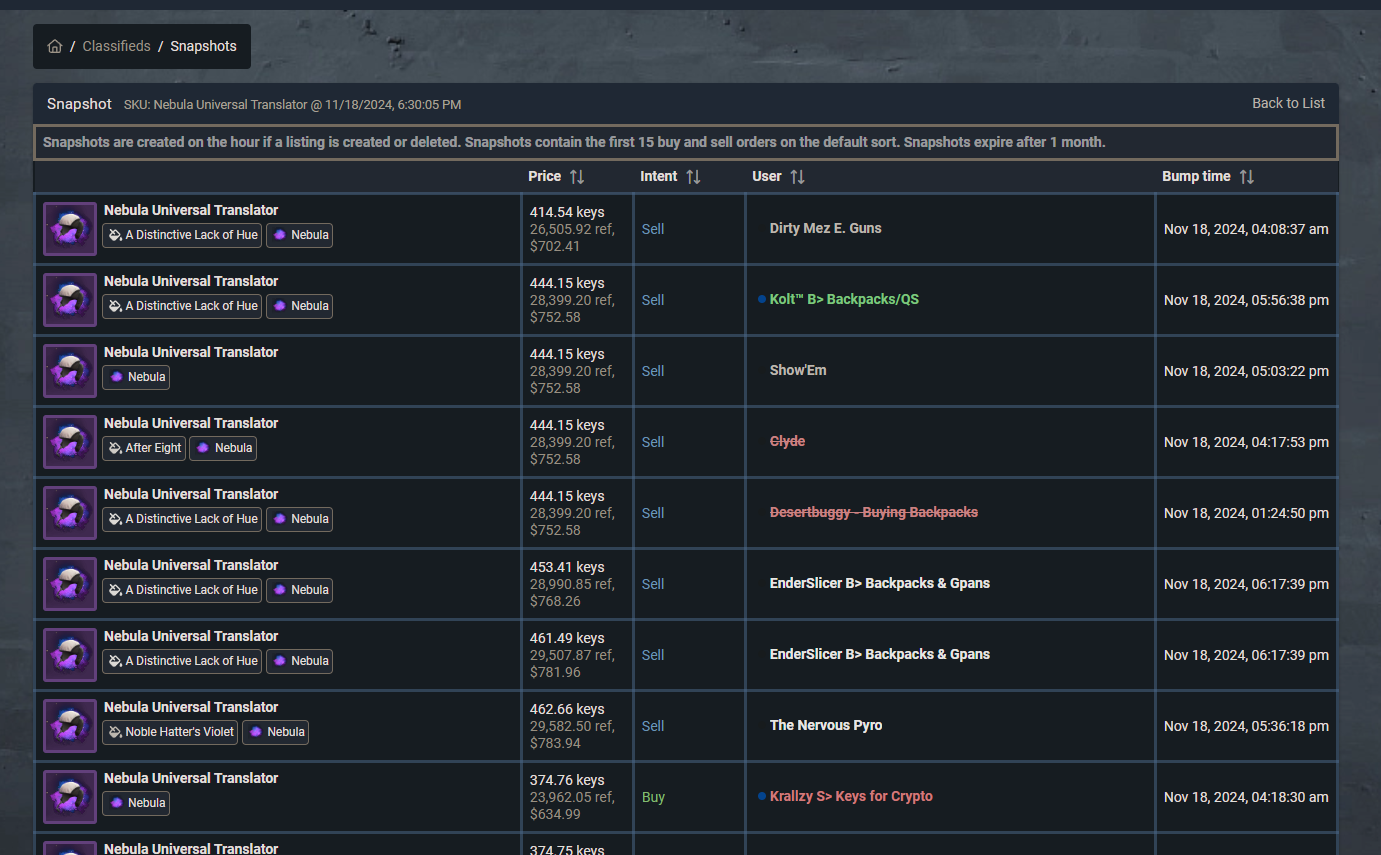Open Krallzy S> Keys for Crypto profile

tap(851, 796)
